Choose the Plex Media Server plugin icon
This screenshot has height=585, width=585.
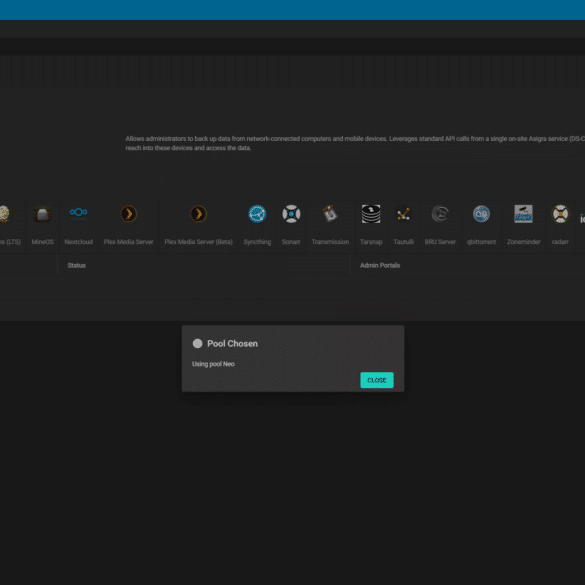point(128,214)
